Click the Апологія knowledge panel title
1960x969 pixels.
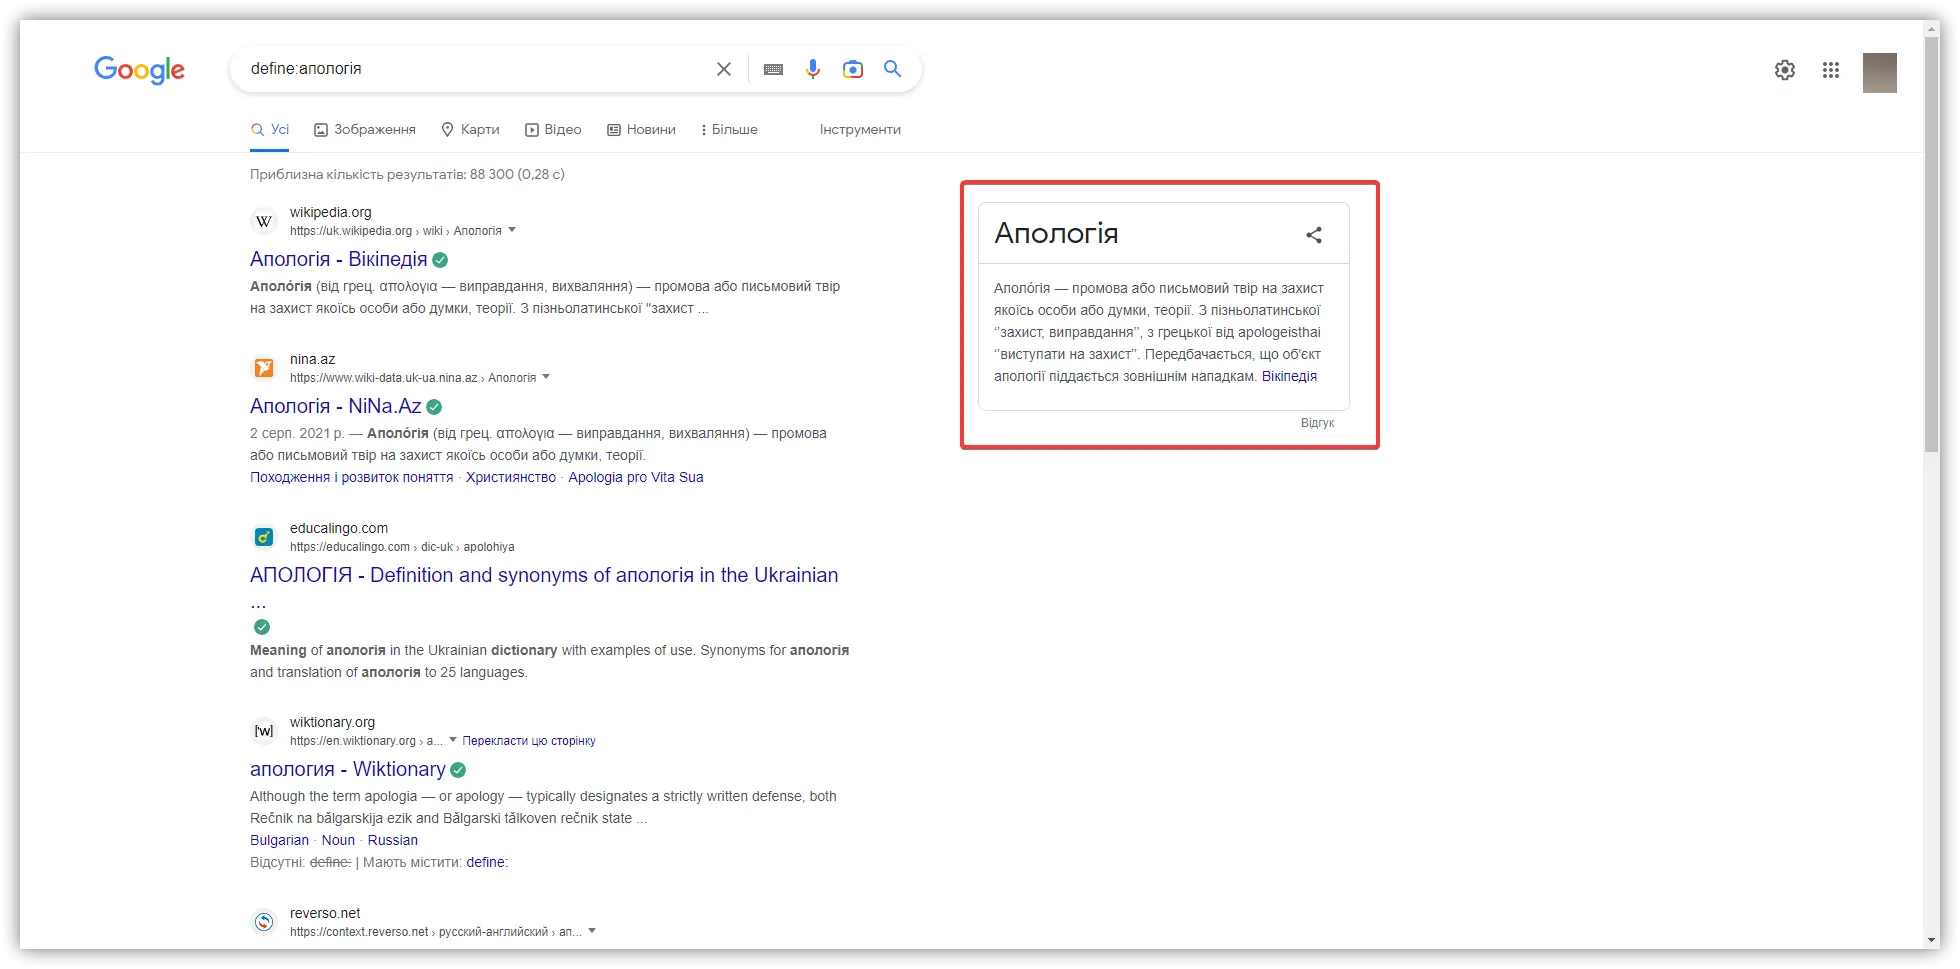[1056, 233]
